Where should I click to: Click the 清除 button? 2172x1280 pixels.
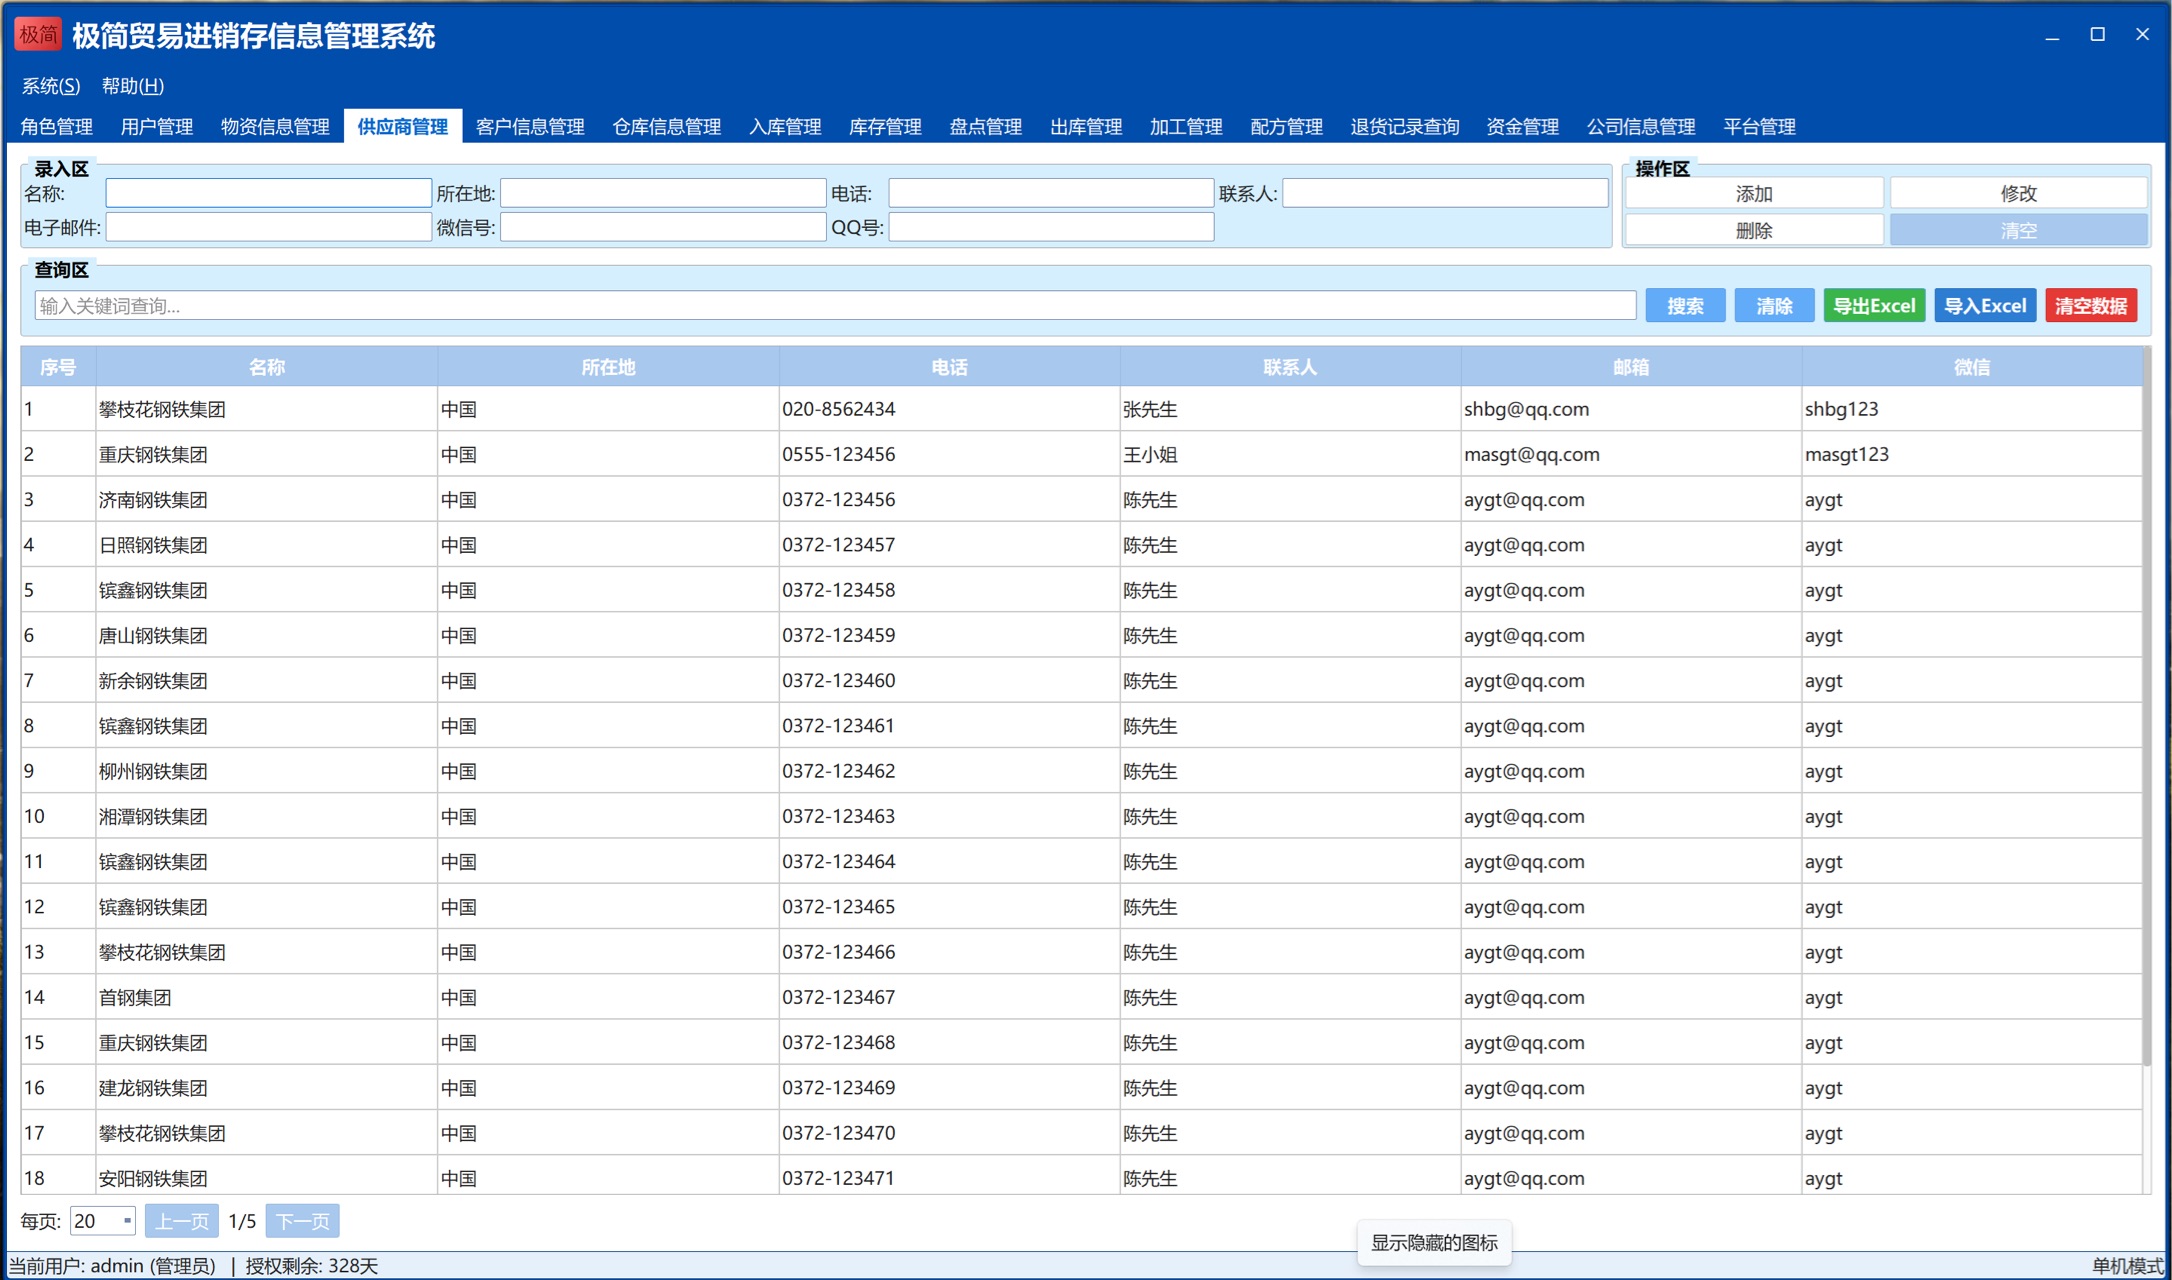coord(1774,306)
